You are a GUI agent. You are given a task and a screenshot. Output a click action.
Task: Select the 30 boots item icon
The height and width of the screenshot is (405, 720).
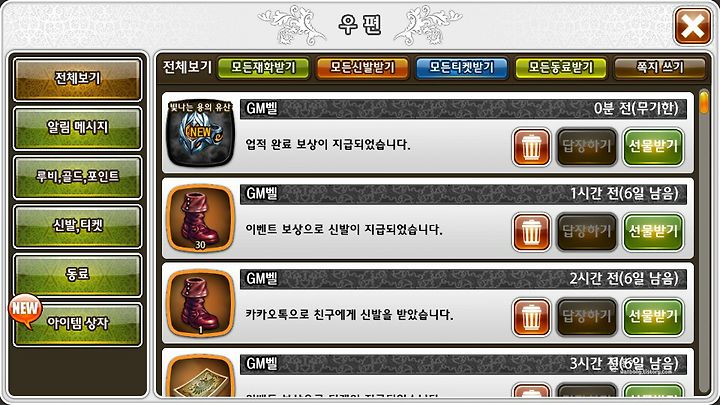pos(201,218)
